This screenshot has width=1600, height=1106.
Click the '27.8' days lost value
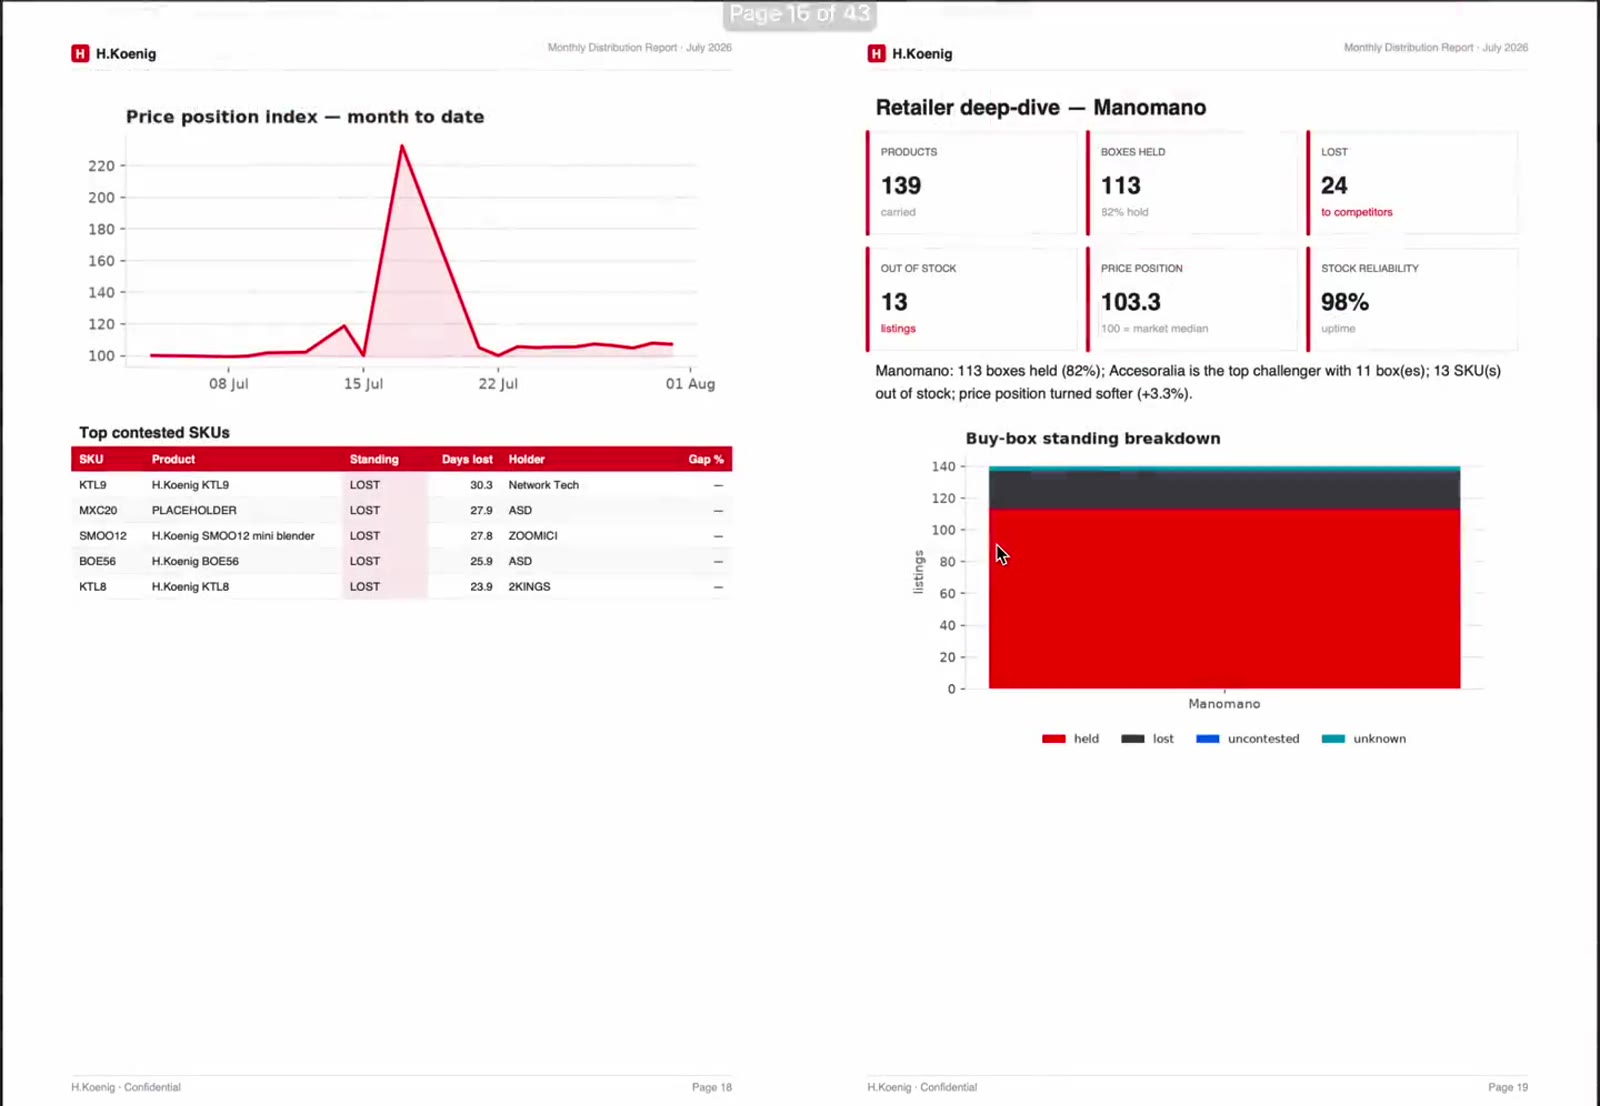(x=481, y=536)
